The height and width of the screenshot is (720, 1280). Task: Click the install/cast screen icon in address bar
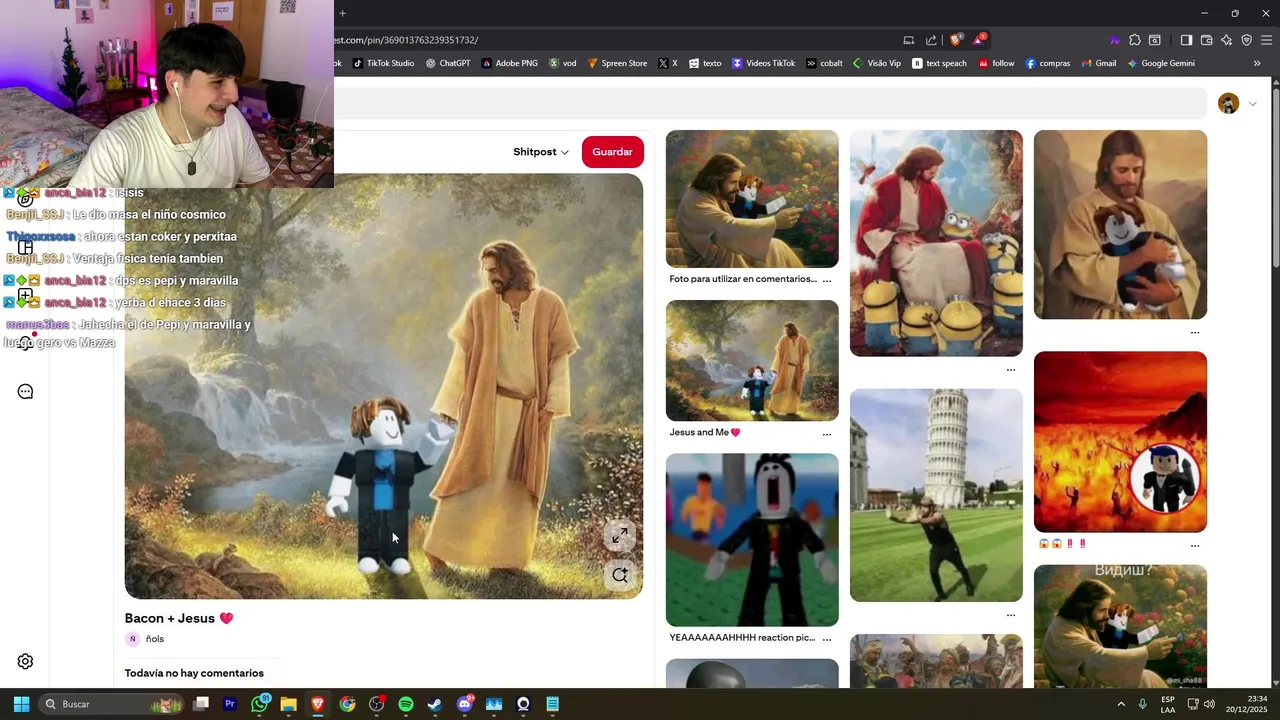click(908, 40)
